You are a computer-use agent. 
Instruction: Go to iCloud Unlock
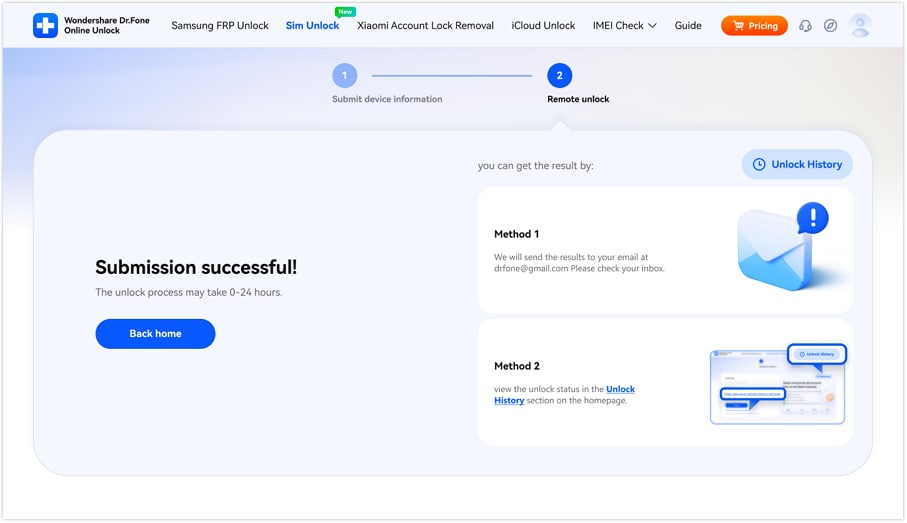pos(543,25)
